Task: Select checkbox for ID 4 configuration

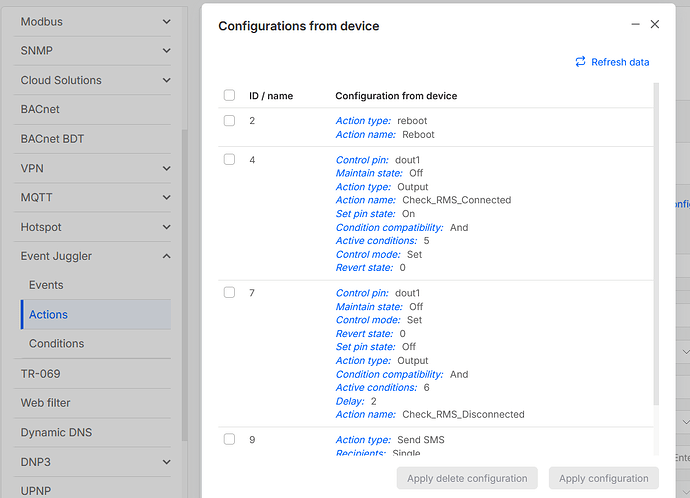Action: 229,160
